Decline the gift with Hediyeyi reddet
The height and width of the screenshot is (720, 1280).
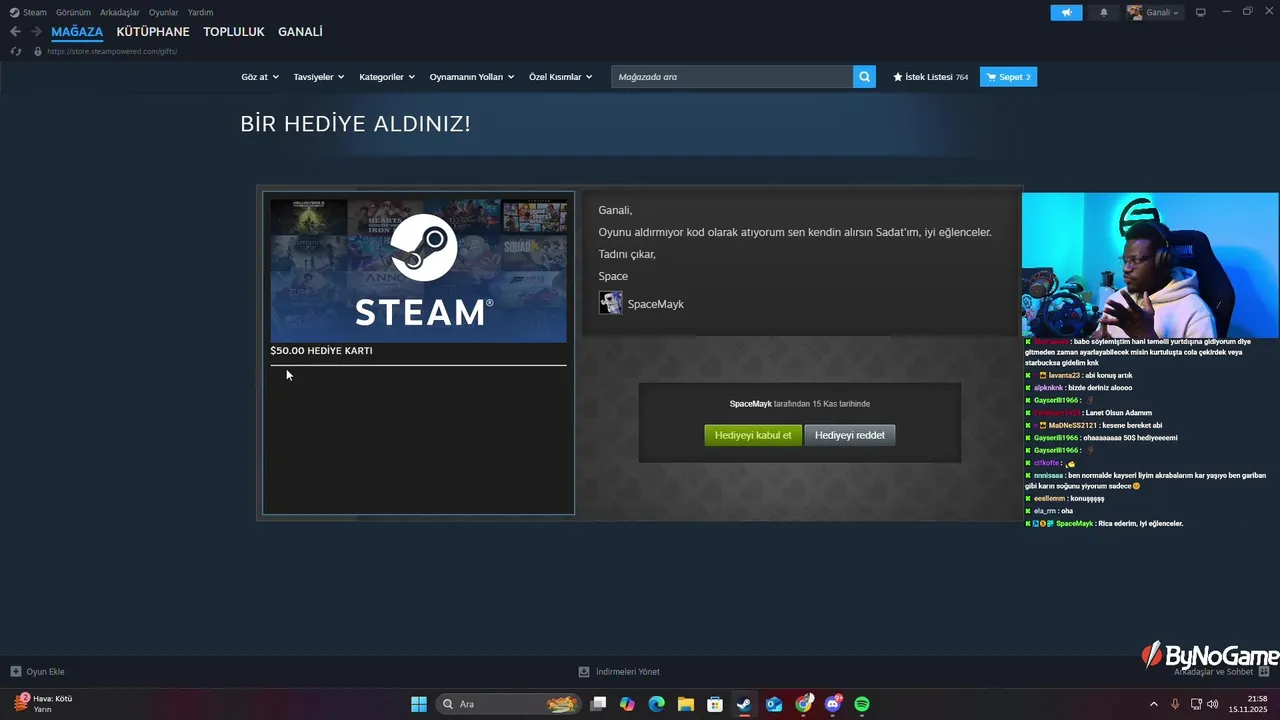[850, 435]
